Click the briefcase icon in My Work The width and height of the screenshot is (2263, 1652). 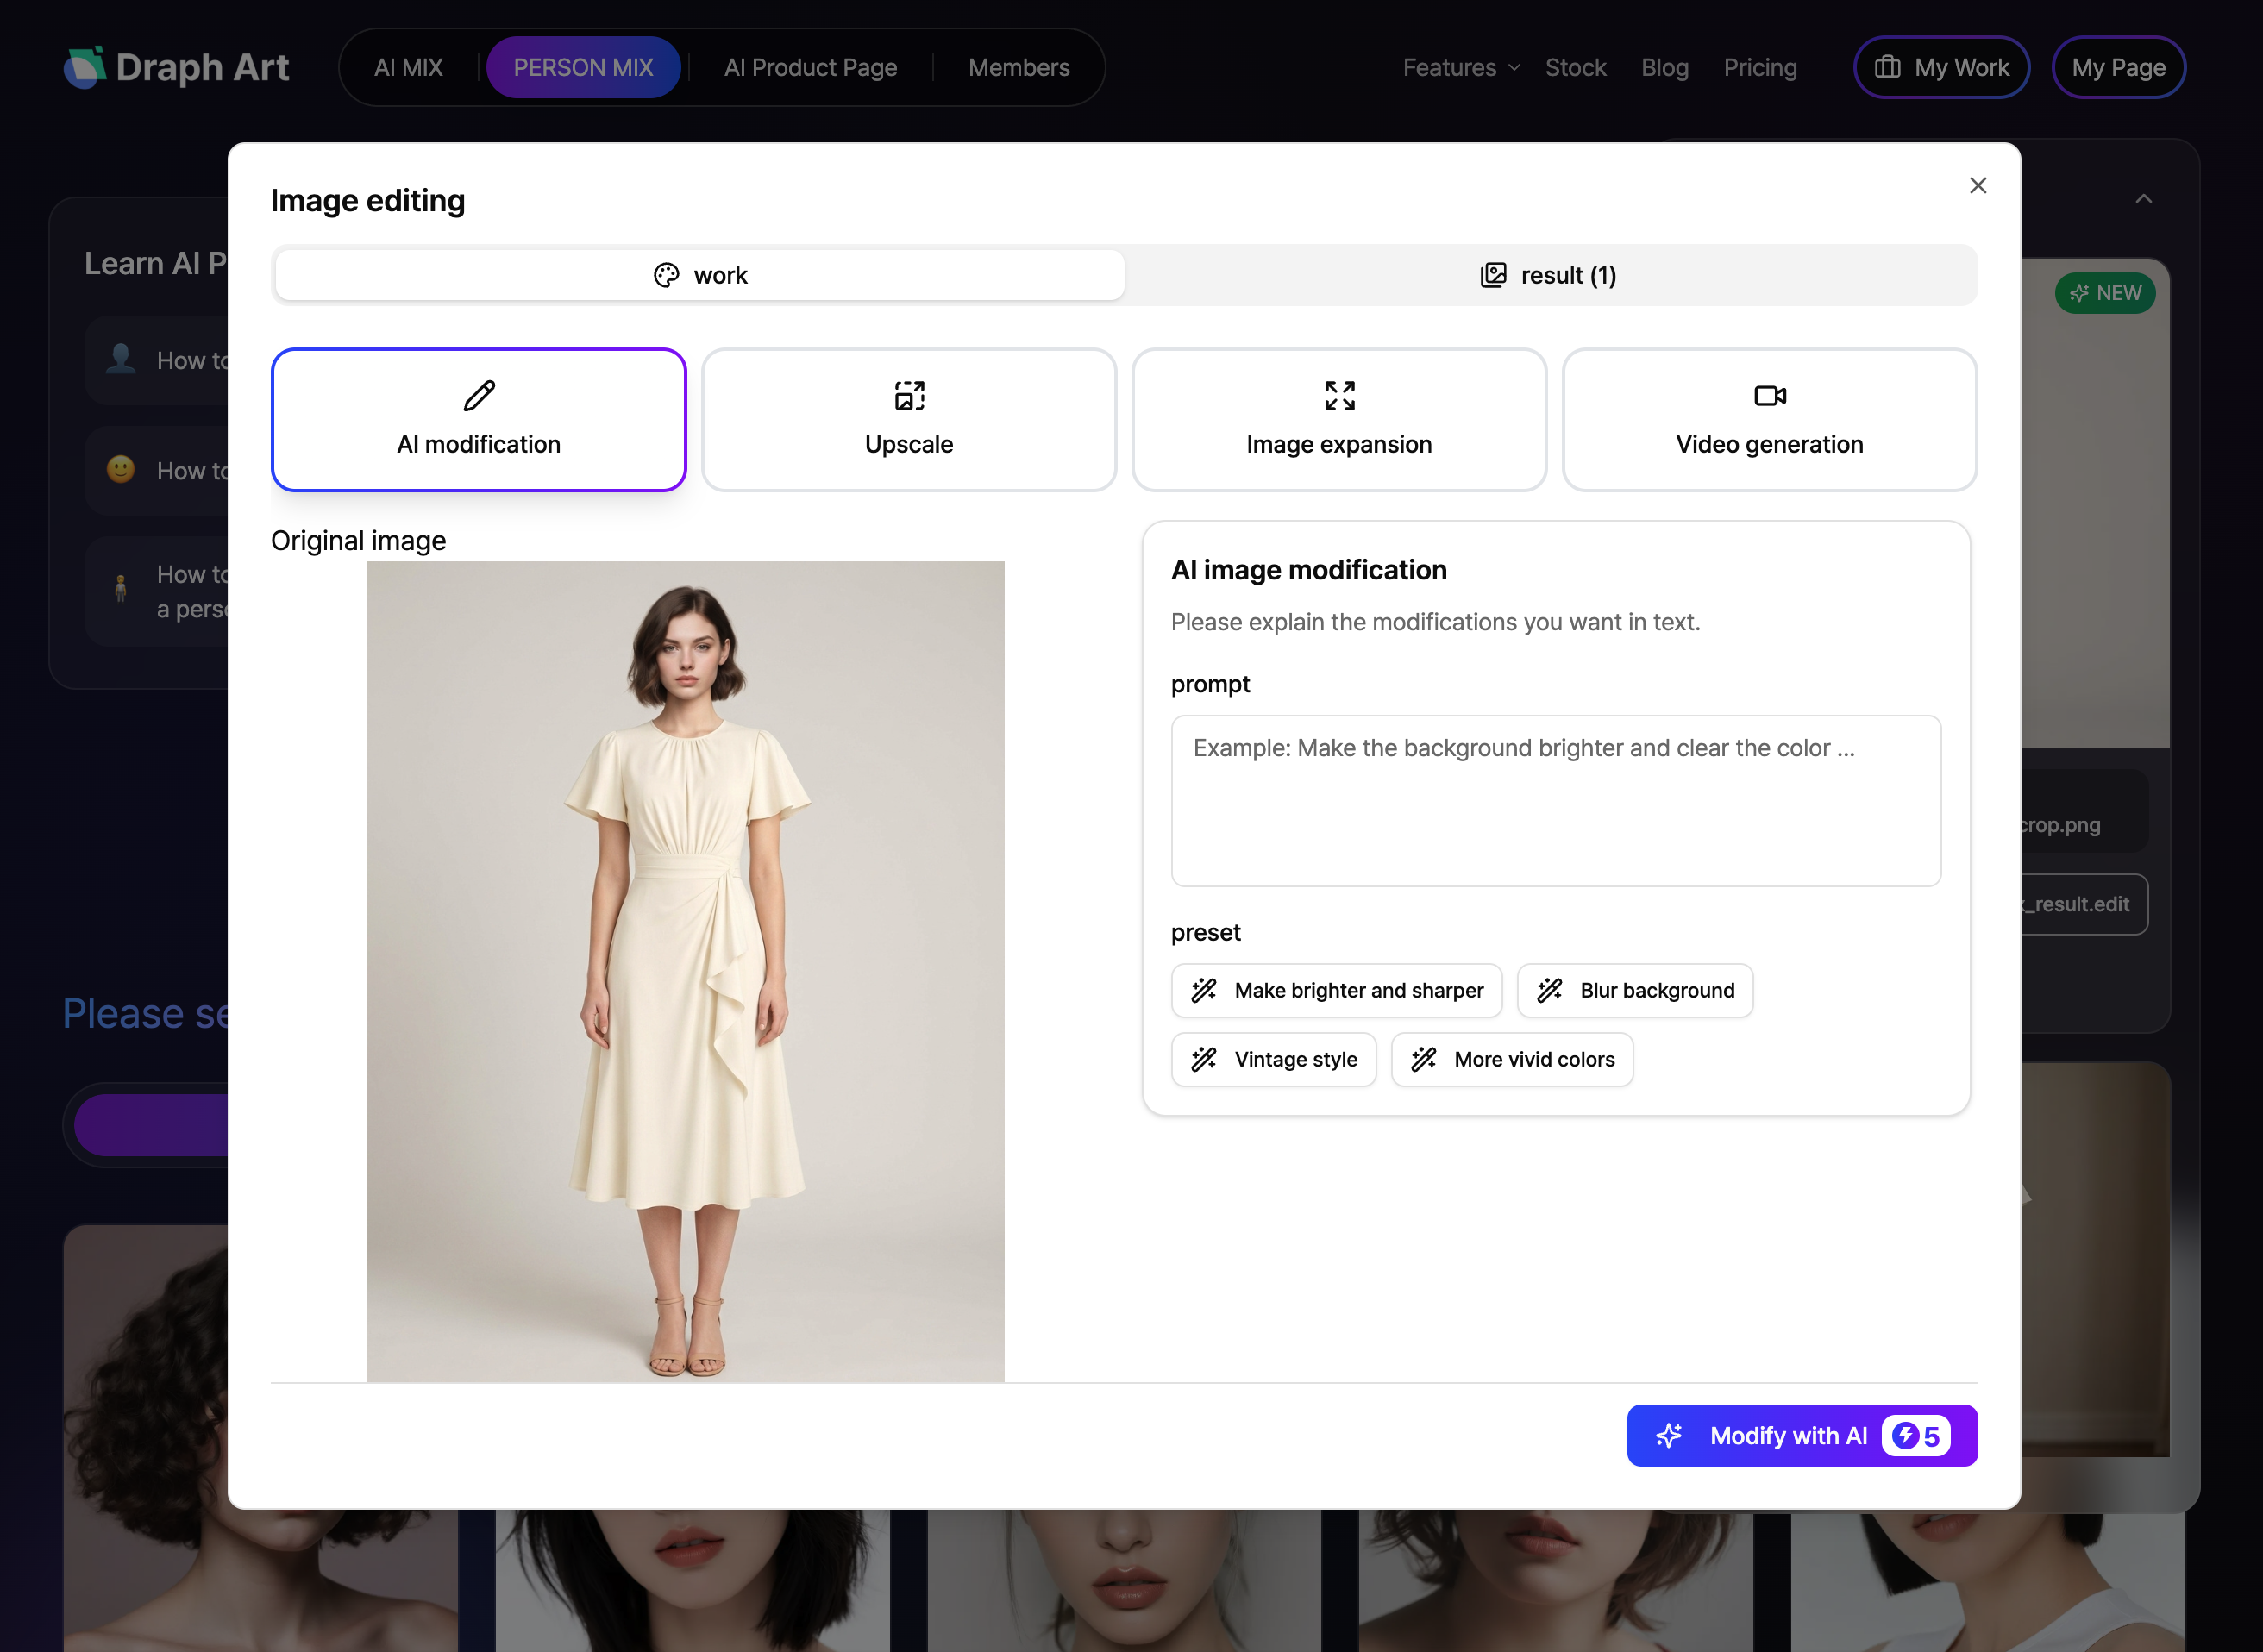click(1887, 67)
